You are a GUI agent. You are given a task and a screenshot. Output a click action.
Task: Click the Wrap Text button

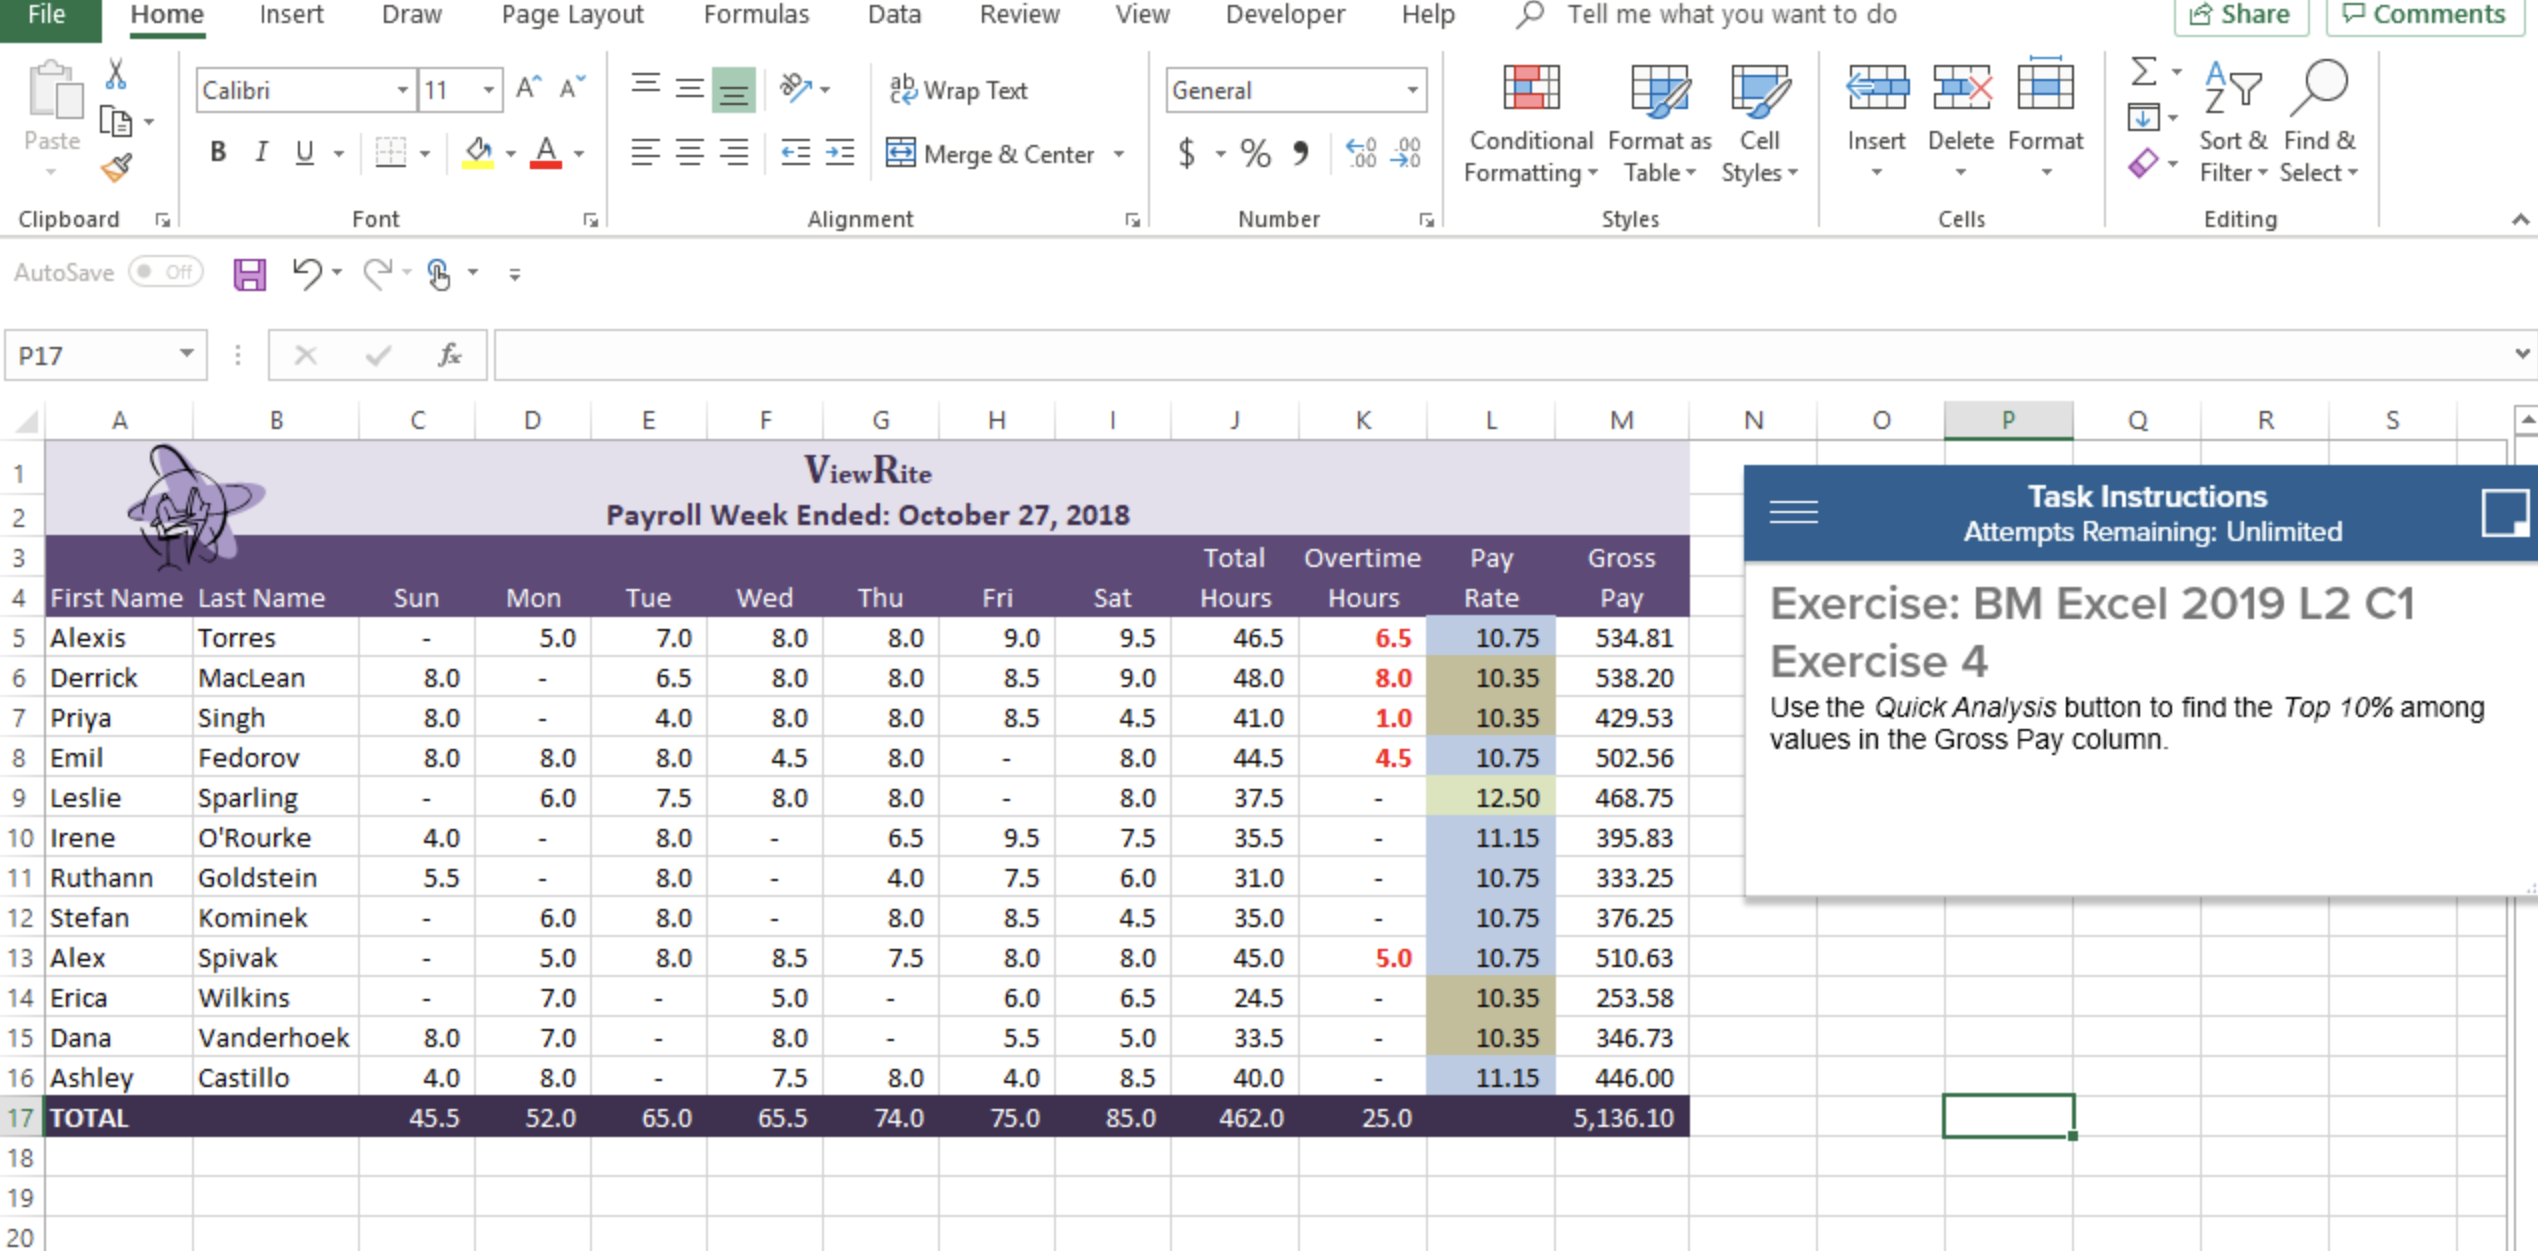958,90
